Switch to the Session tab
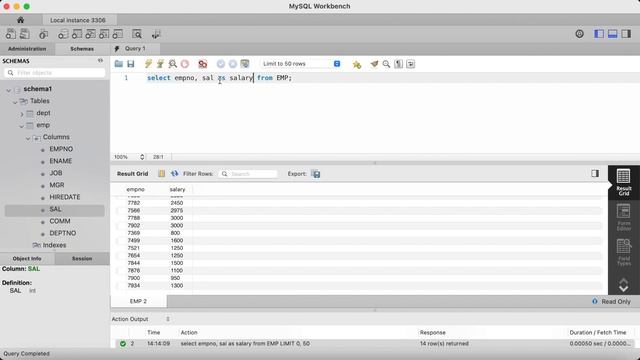The height and width of the screenshot is (360, 640). coord(82,258)
